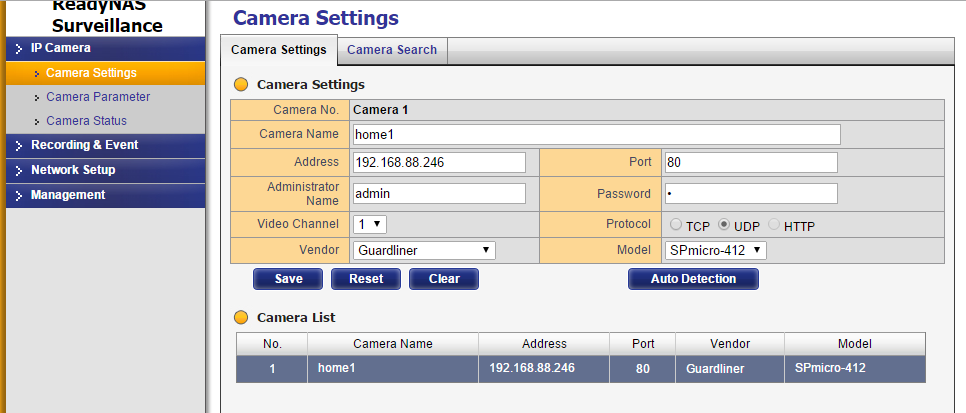The height and width of the screenshot is (413, 966).
Task: Click the Clear button
Action: (444, 279)
